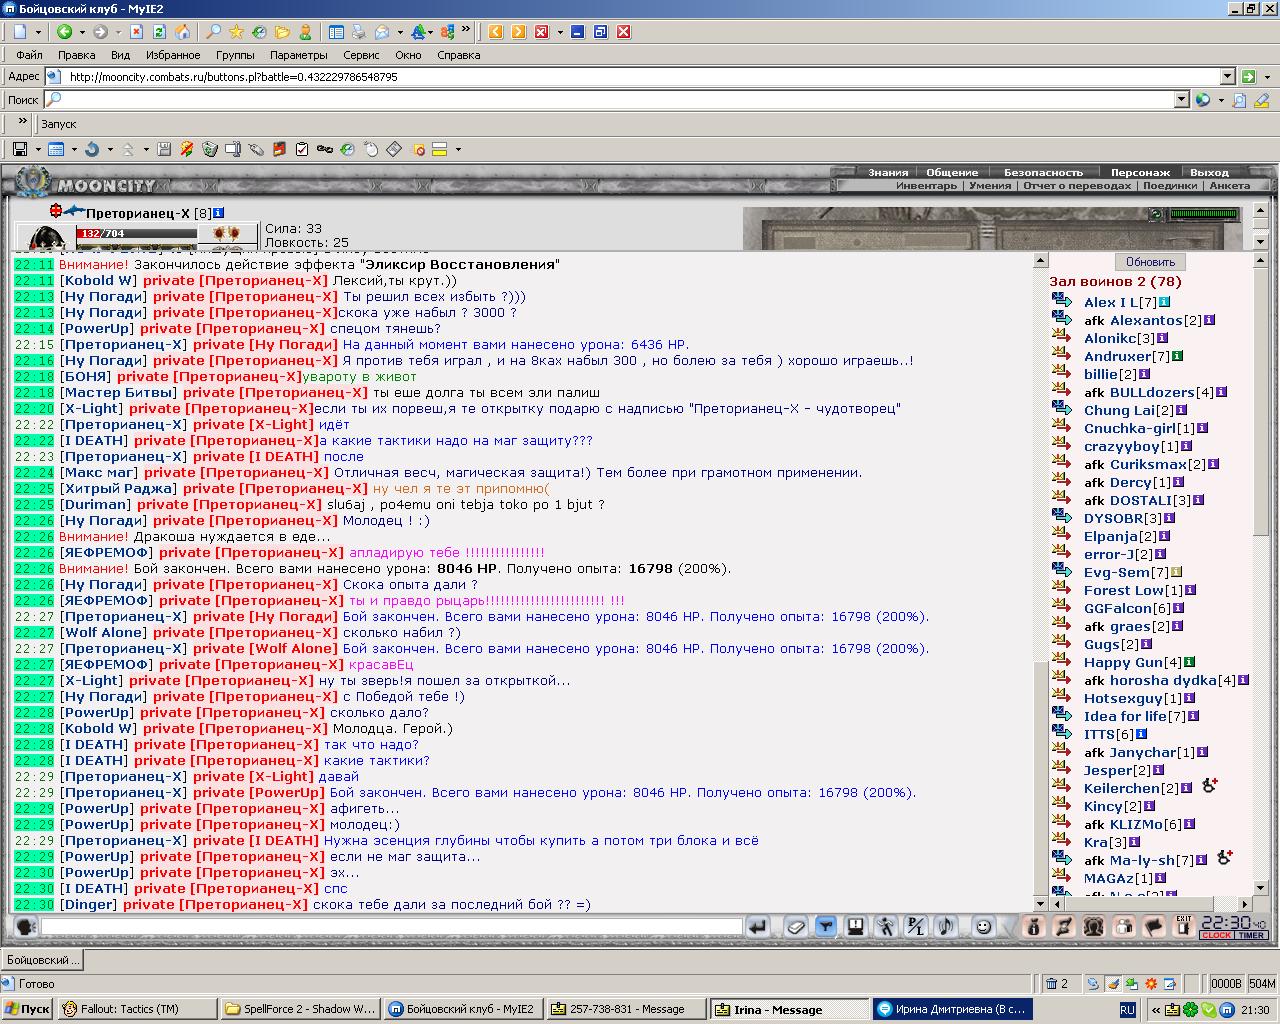Open the Избранное menu
1280x1024 pixels.
tap(173, 55)
